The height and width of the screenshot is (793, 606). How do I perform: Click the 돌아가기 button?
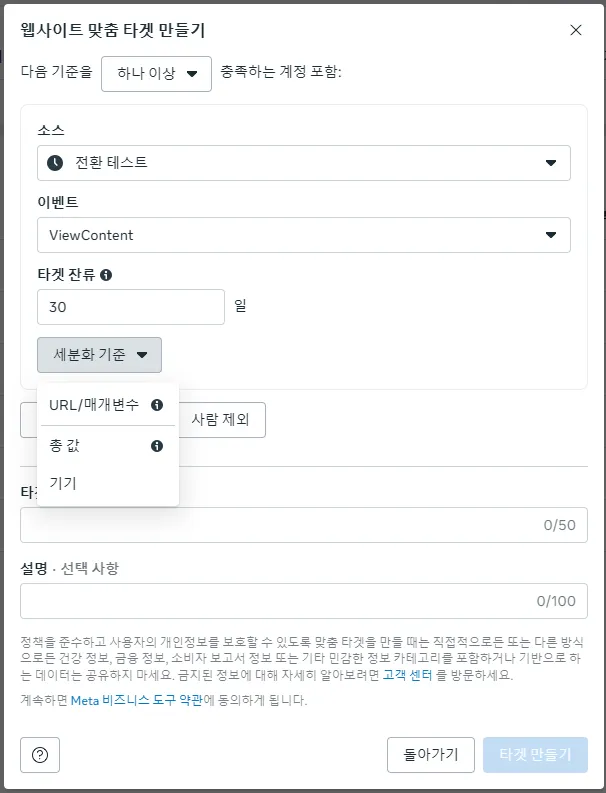(x=430, y=755)
